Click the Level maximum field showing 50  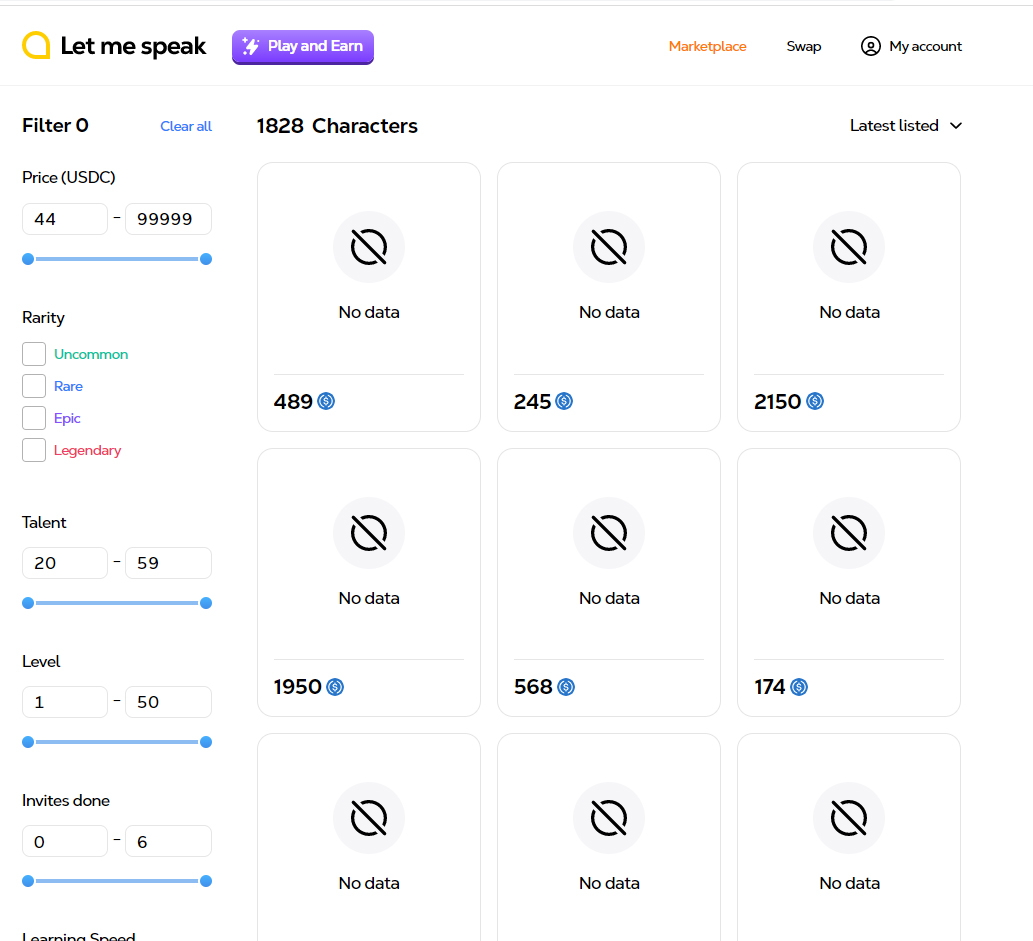point(169,702)
